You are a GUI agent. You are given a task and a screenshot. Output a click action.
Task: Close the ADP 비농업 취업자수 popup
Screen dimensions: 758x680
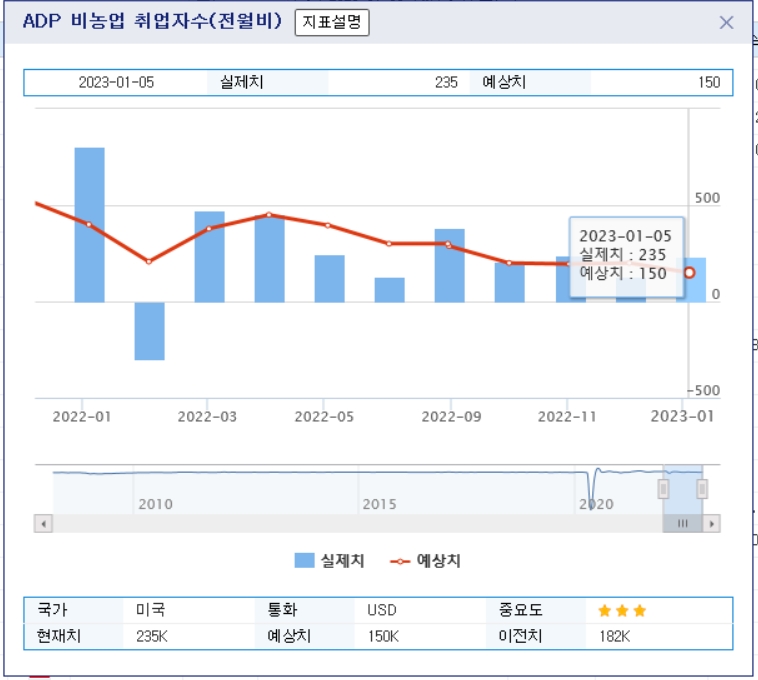tap(726, 22)
